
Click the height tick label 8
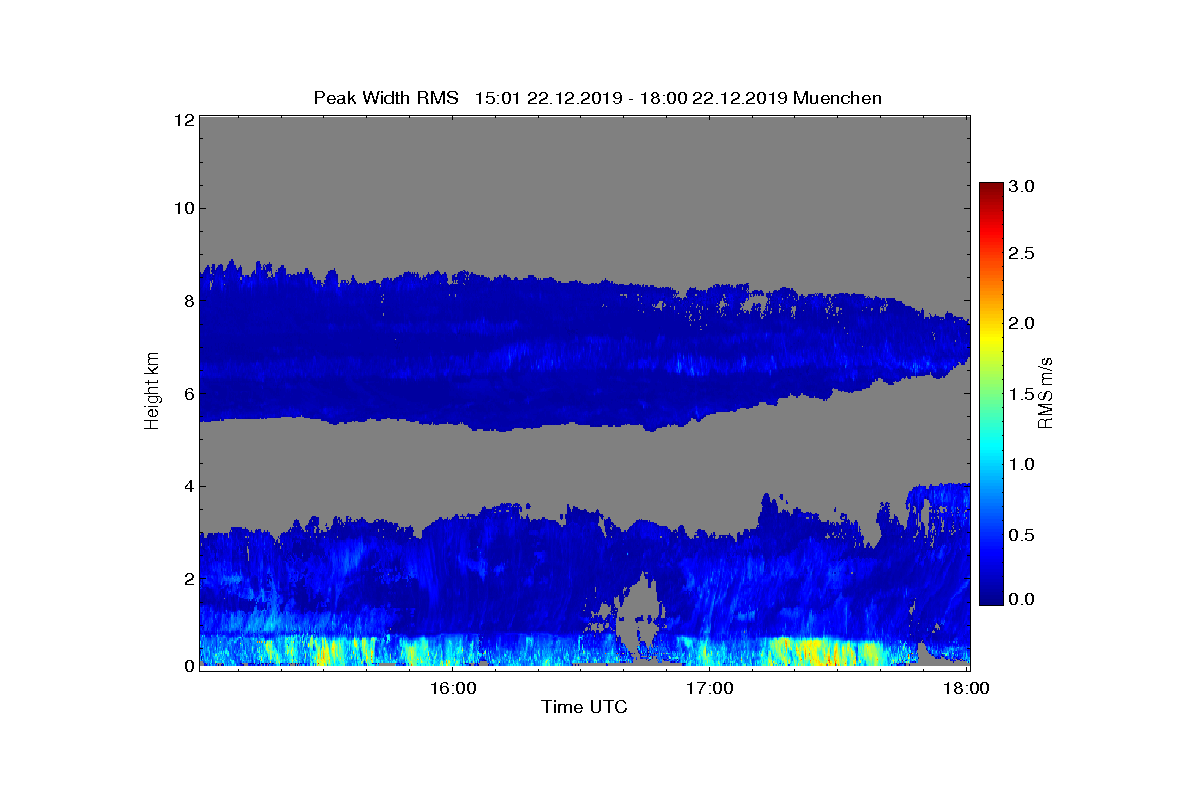point(188,301)
